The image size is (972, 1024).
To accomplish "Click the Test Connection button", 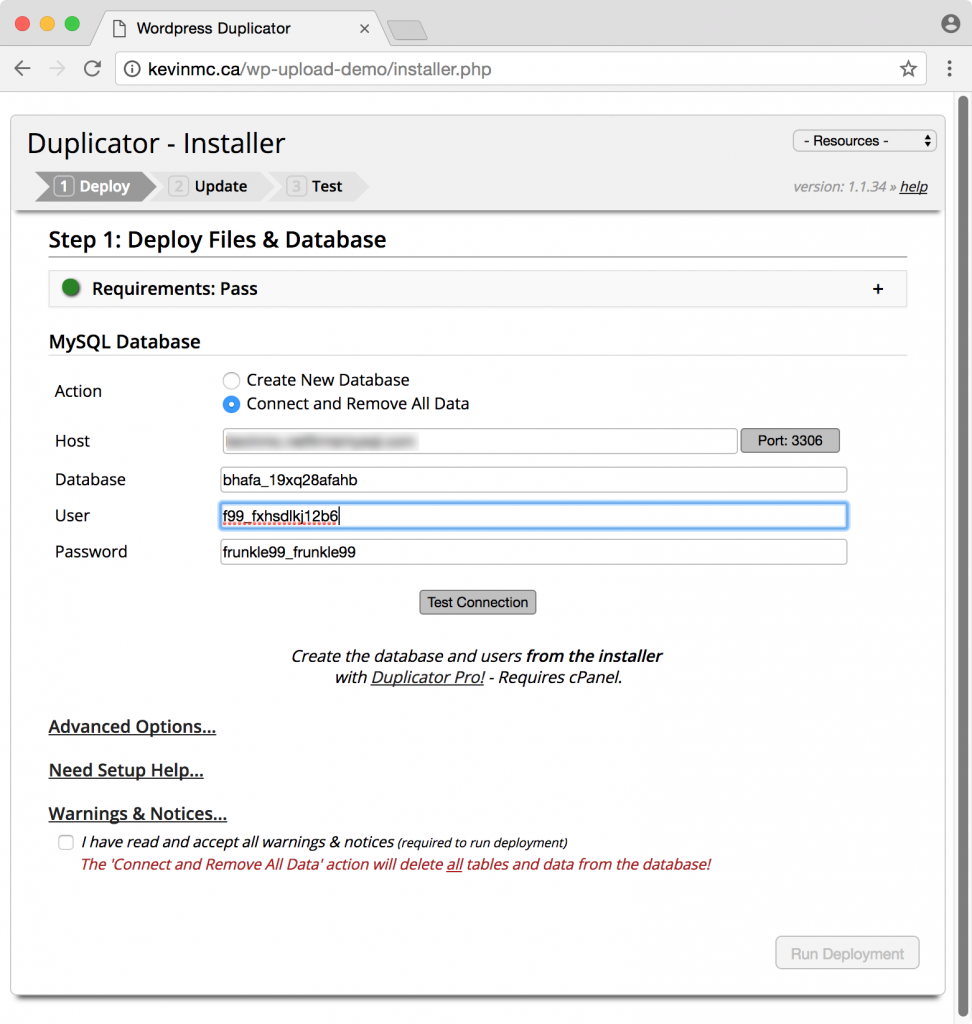I will (478, 602).
